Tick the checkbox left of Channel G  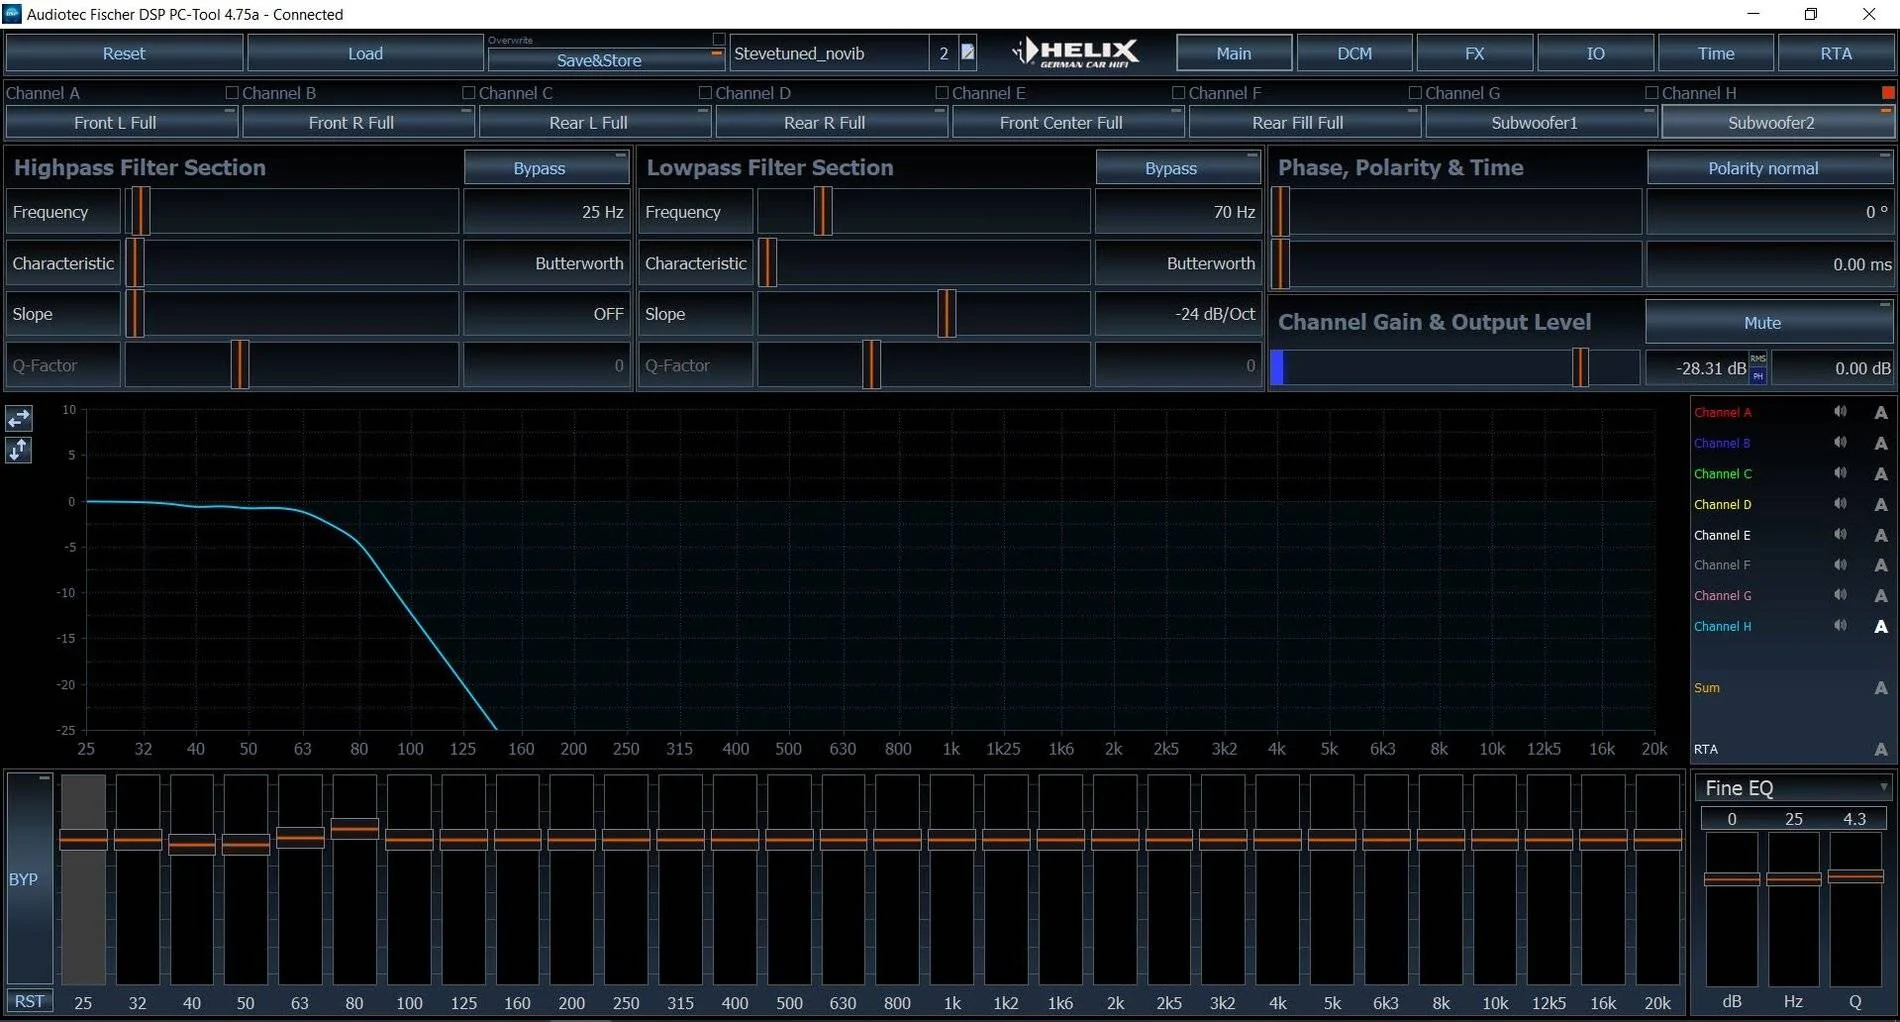tap(1415, 93)
